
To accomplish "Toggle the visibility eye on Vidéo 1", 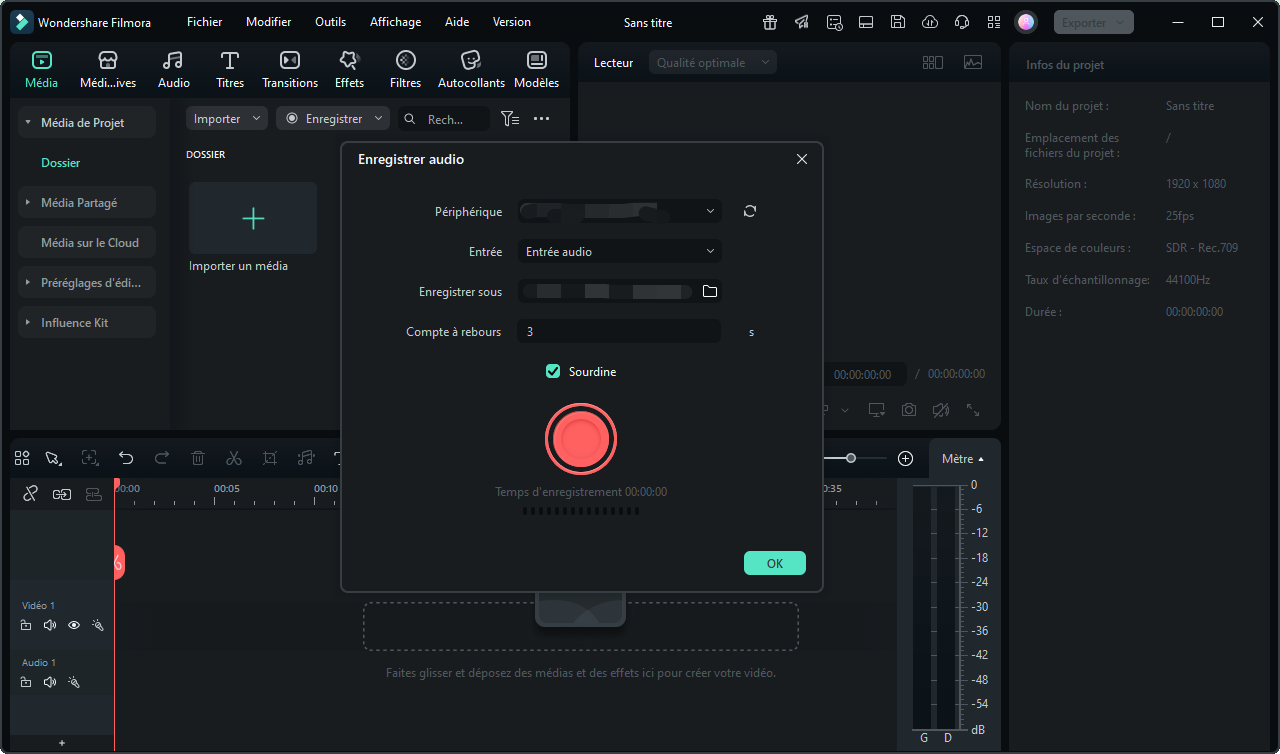I will tap(74, 625).
